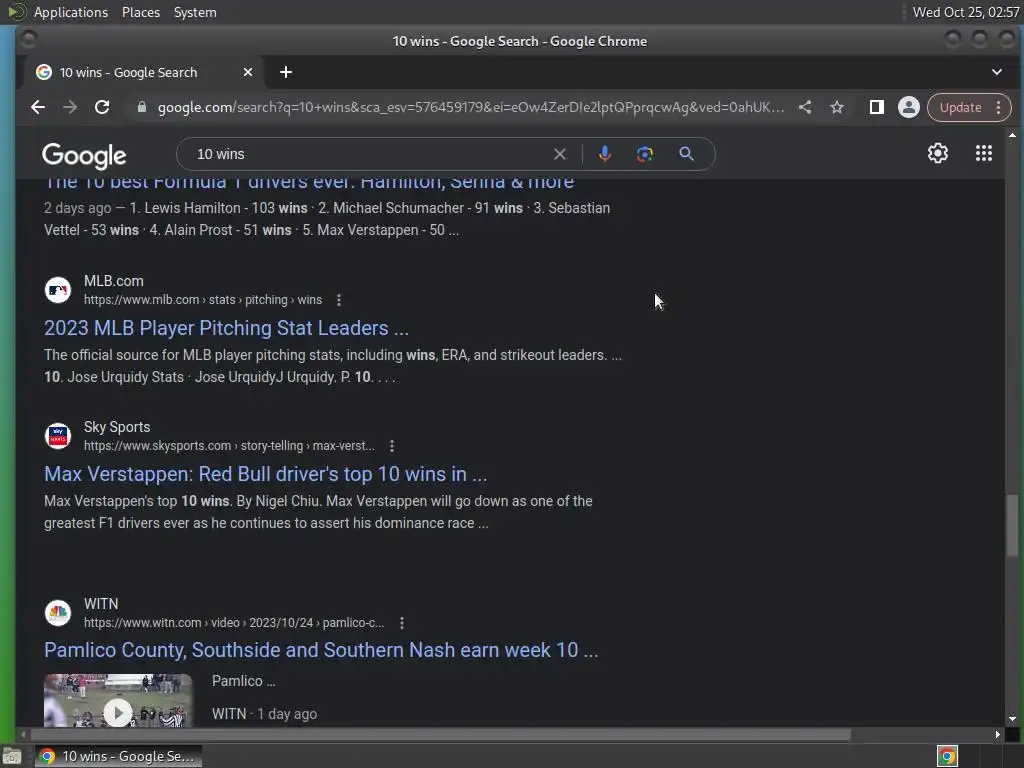Open more options for Sky Sports result
1024x768 pixels.
pos(392,446)
